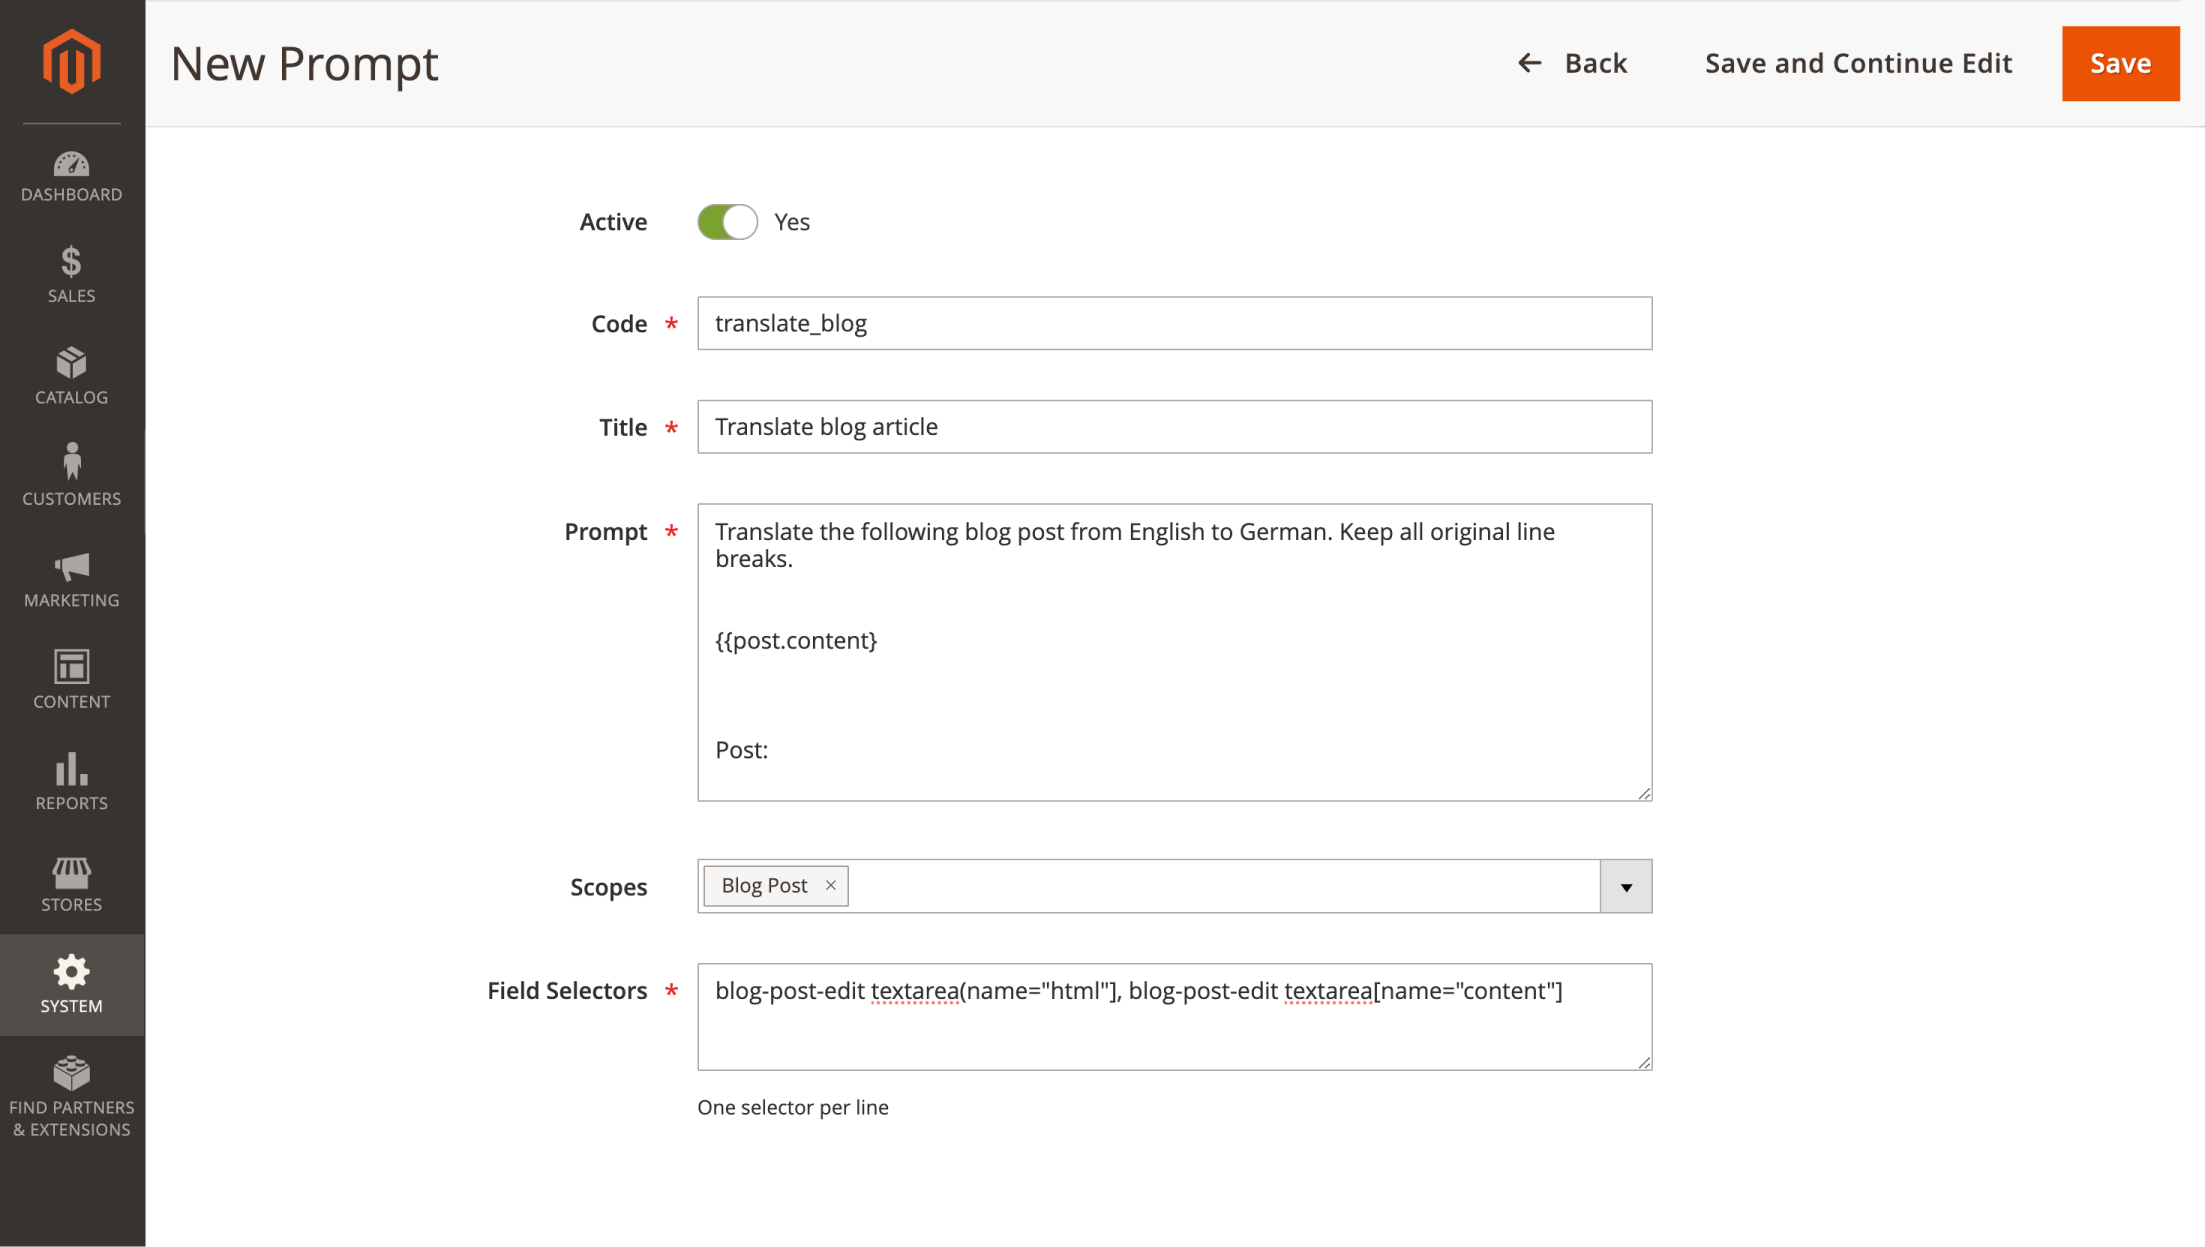Focus the Title input field
The width and height of the screenshot is (2205, 1247).
click(1174, 427)
